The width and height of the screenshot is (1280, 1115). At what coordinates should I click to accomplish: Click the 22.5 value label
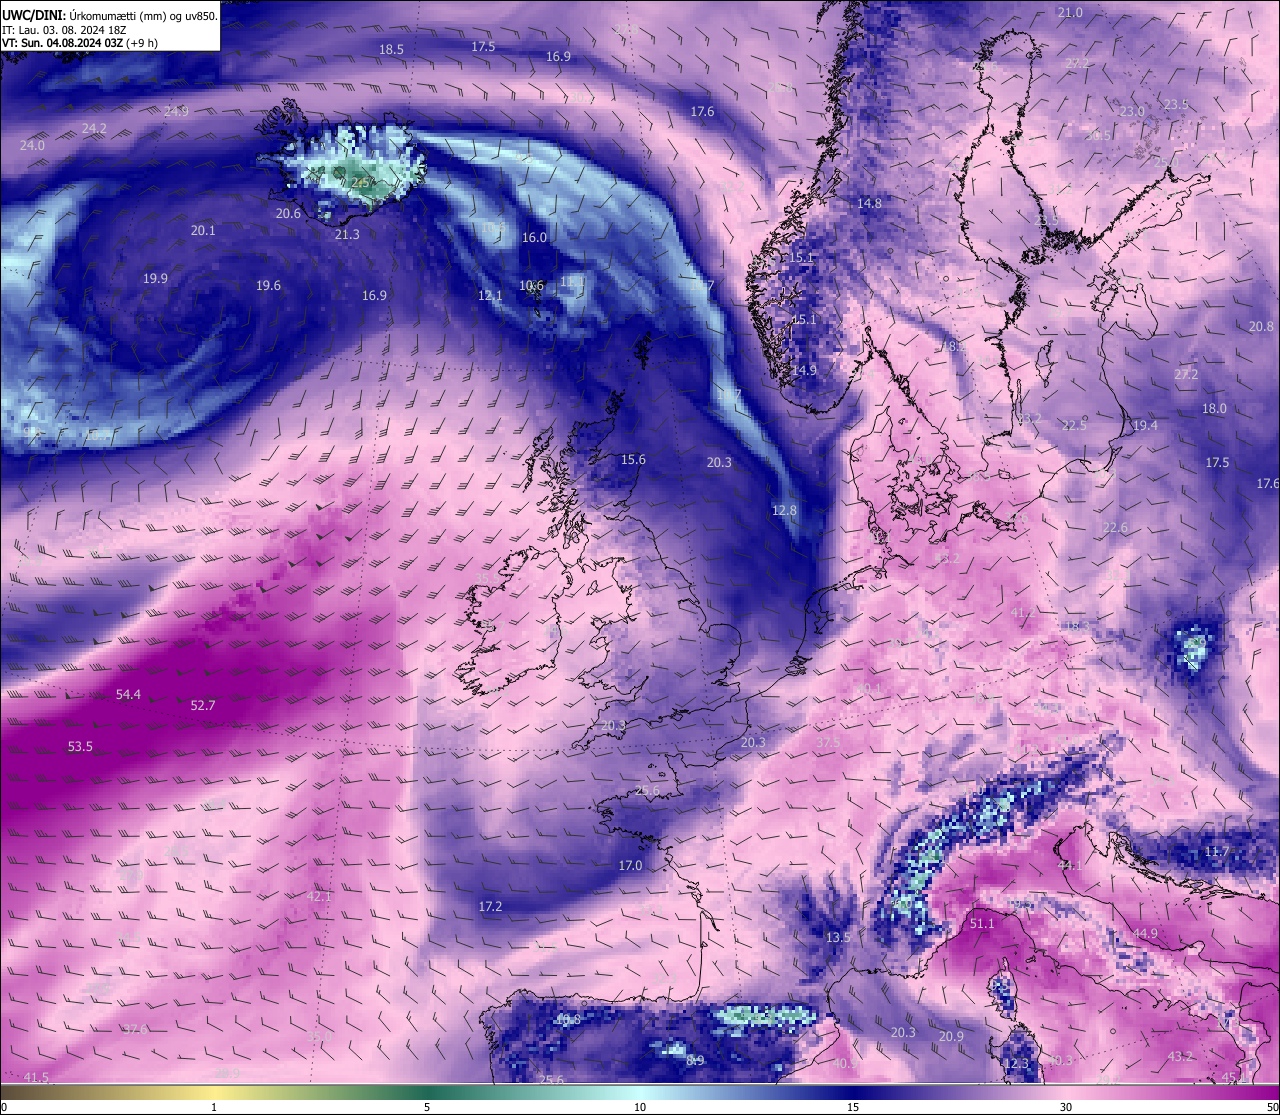pos(1074,426)
